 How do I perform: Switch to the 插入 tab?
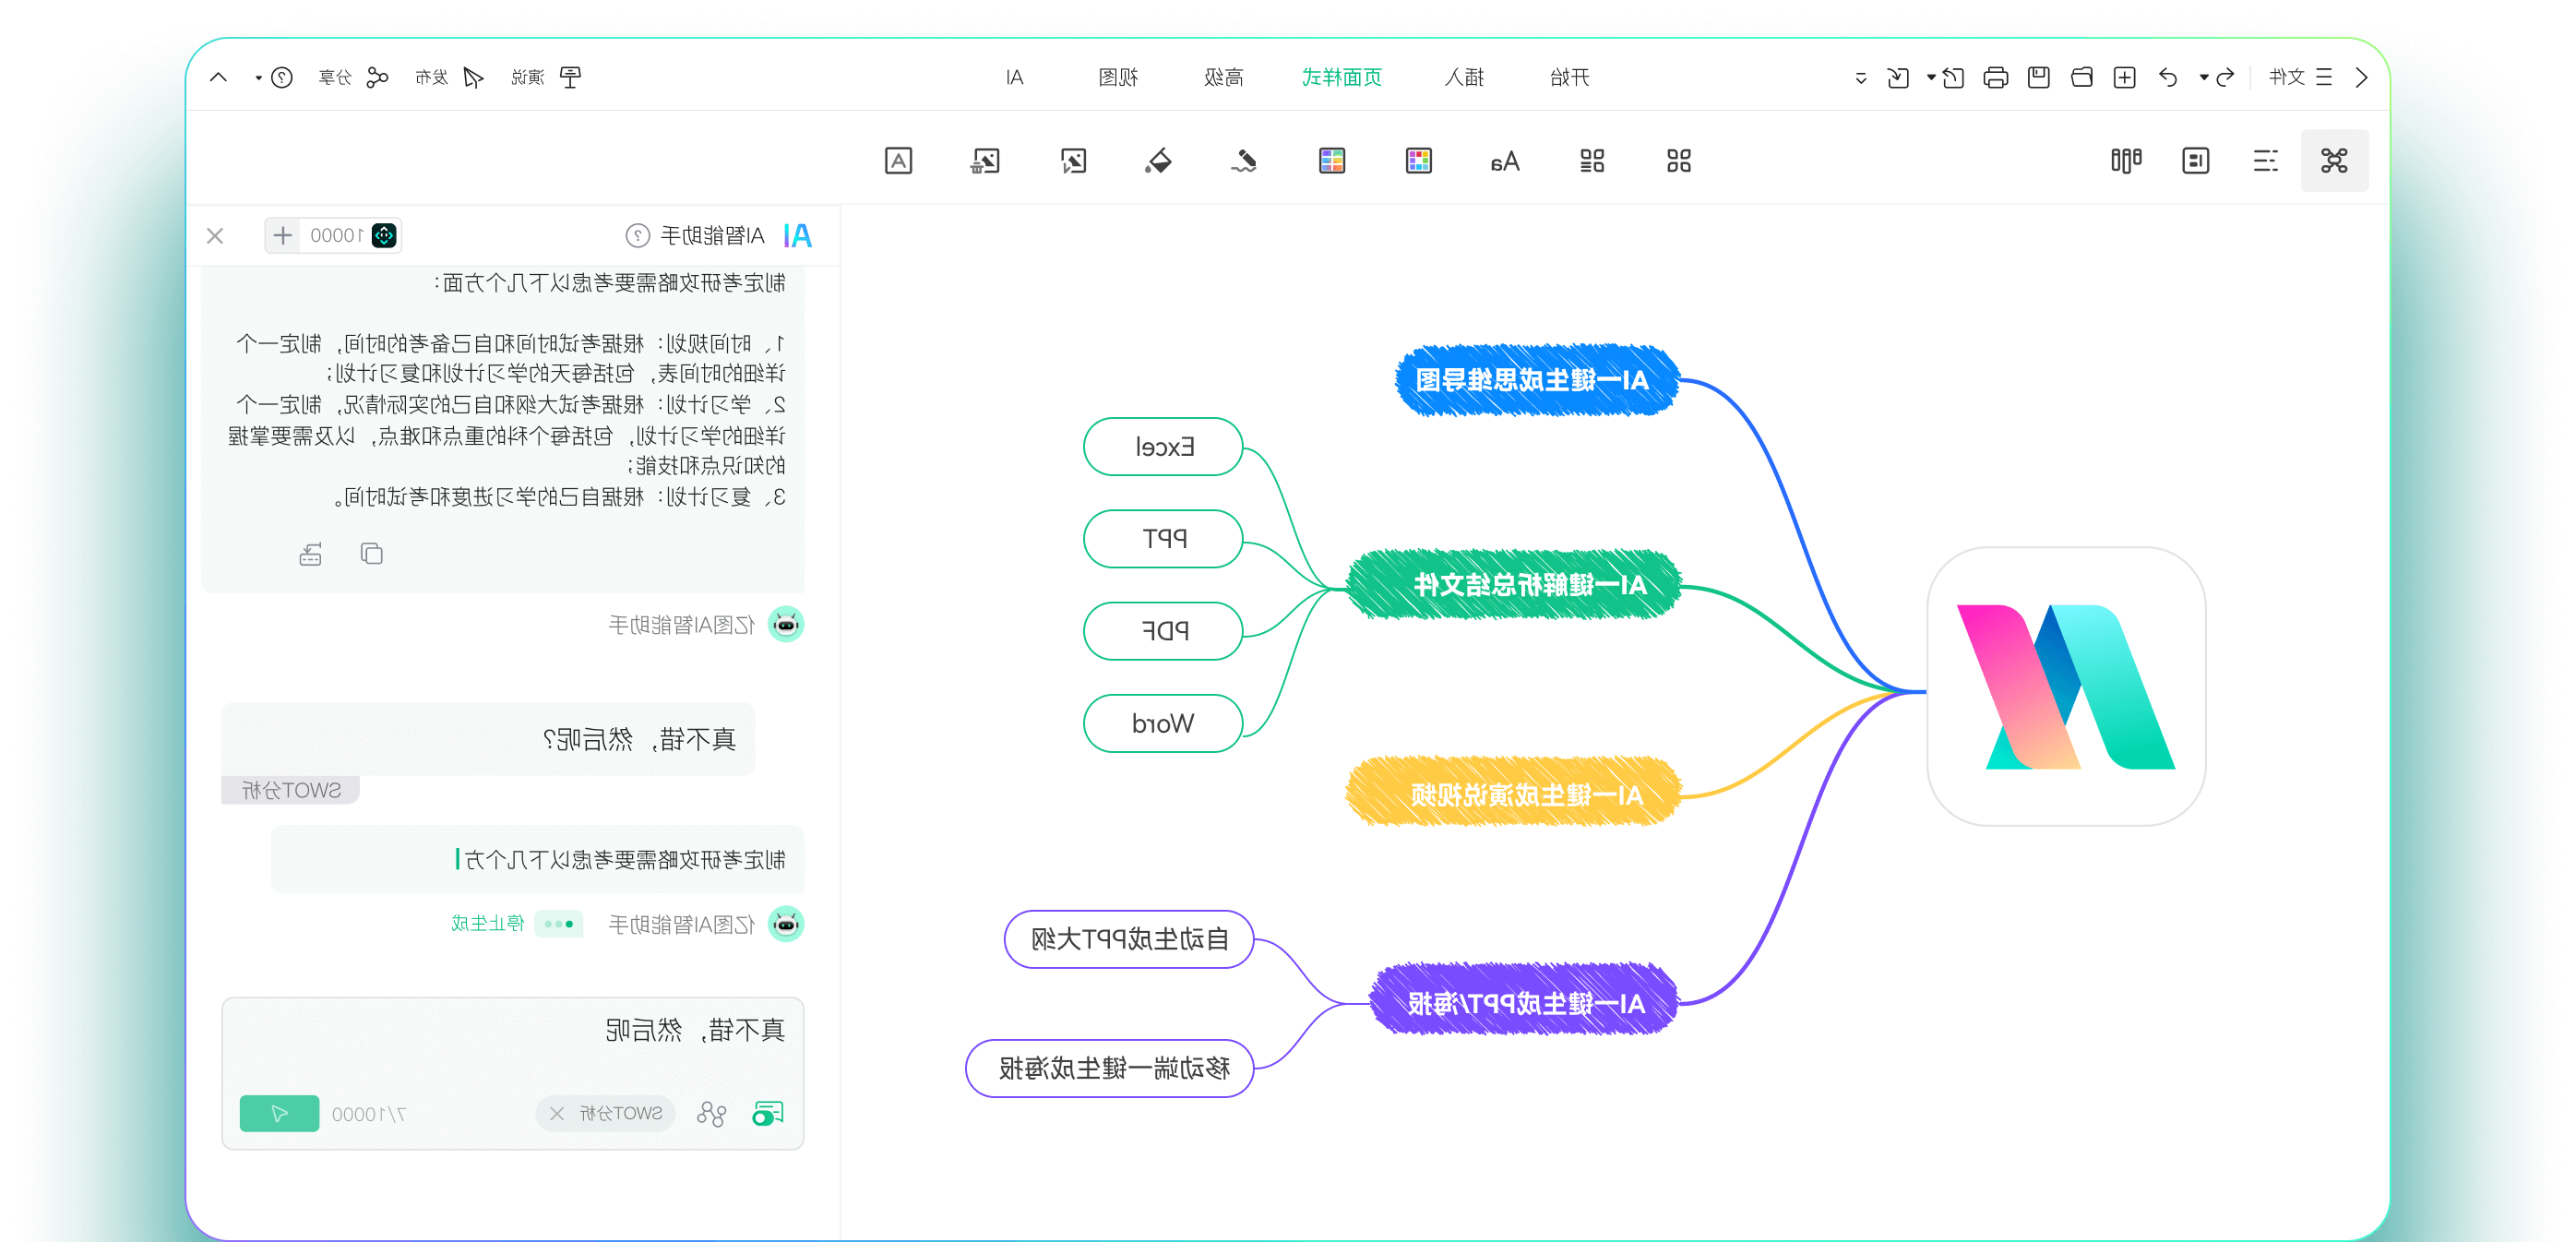pos(1464,77)
